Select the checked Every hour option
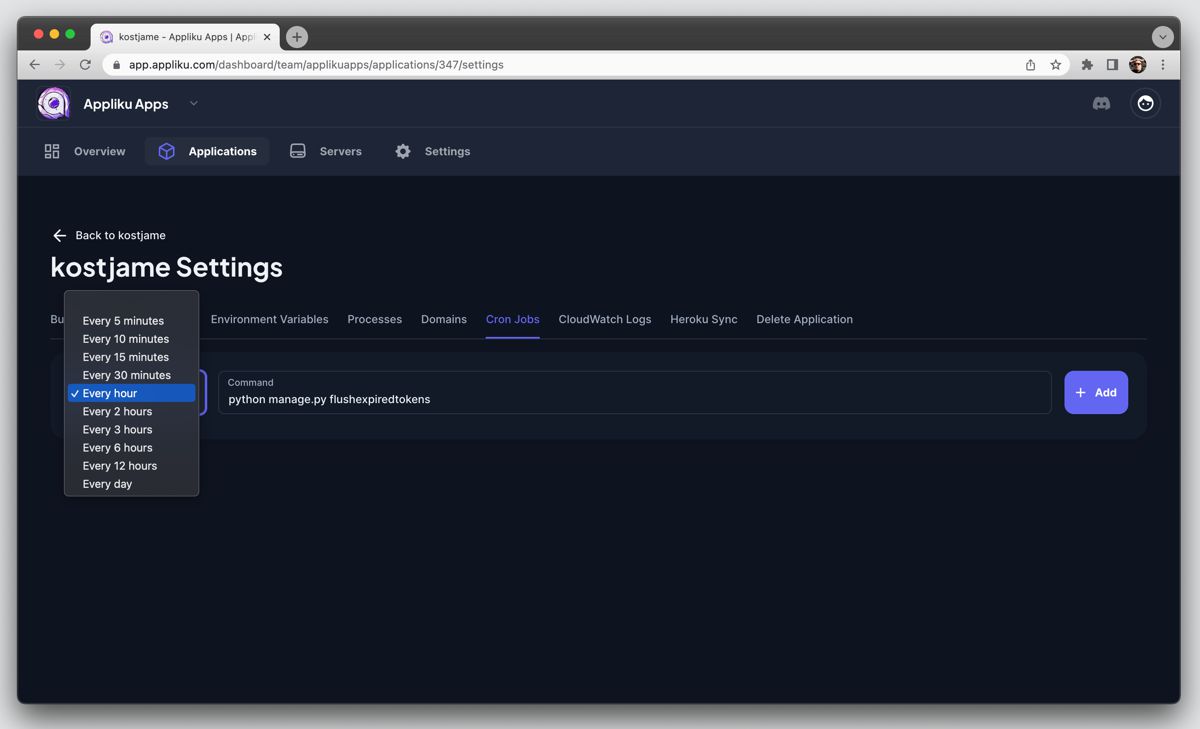1200x729 pixels. [110, 393]
